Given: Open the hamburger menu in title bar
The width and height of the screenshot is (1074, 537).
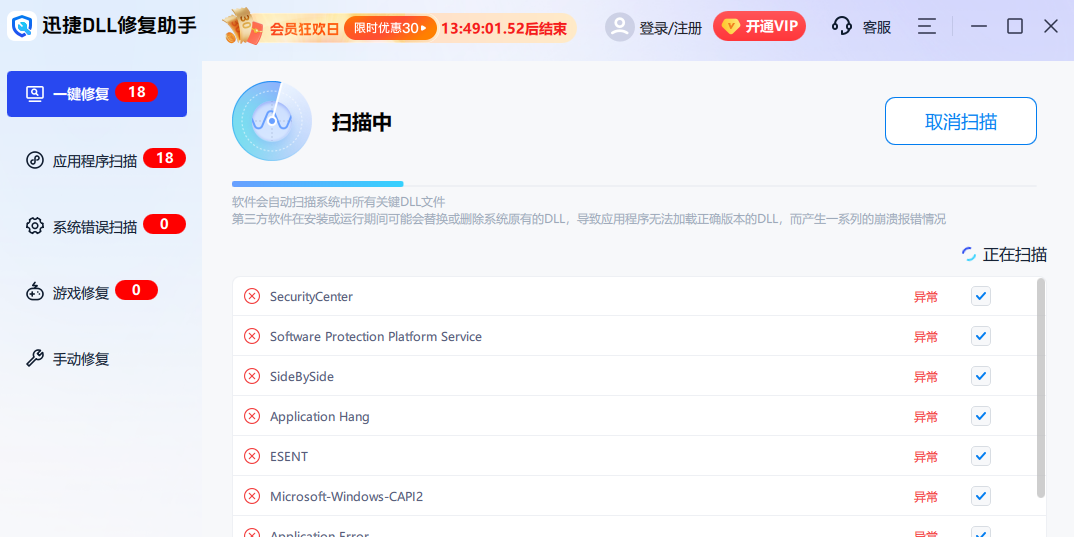Looking at the screenshot, I should (927, 27).
